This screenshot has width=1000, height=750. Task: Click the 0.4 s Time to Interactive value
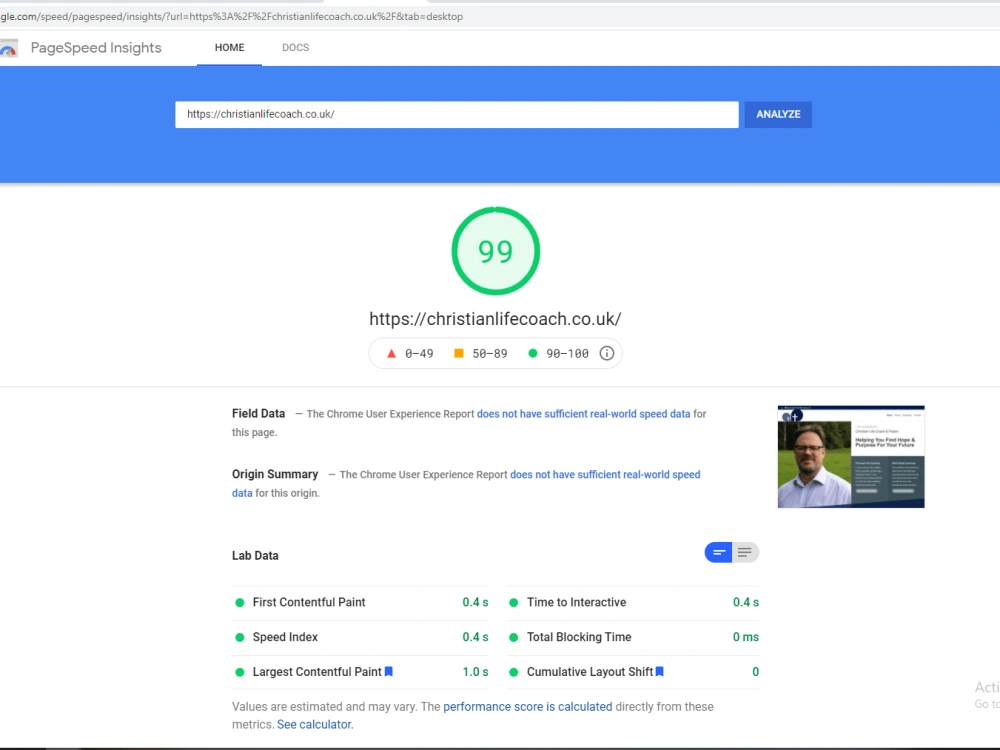pos(746,603)
